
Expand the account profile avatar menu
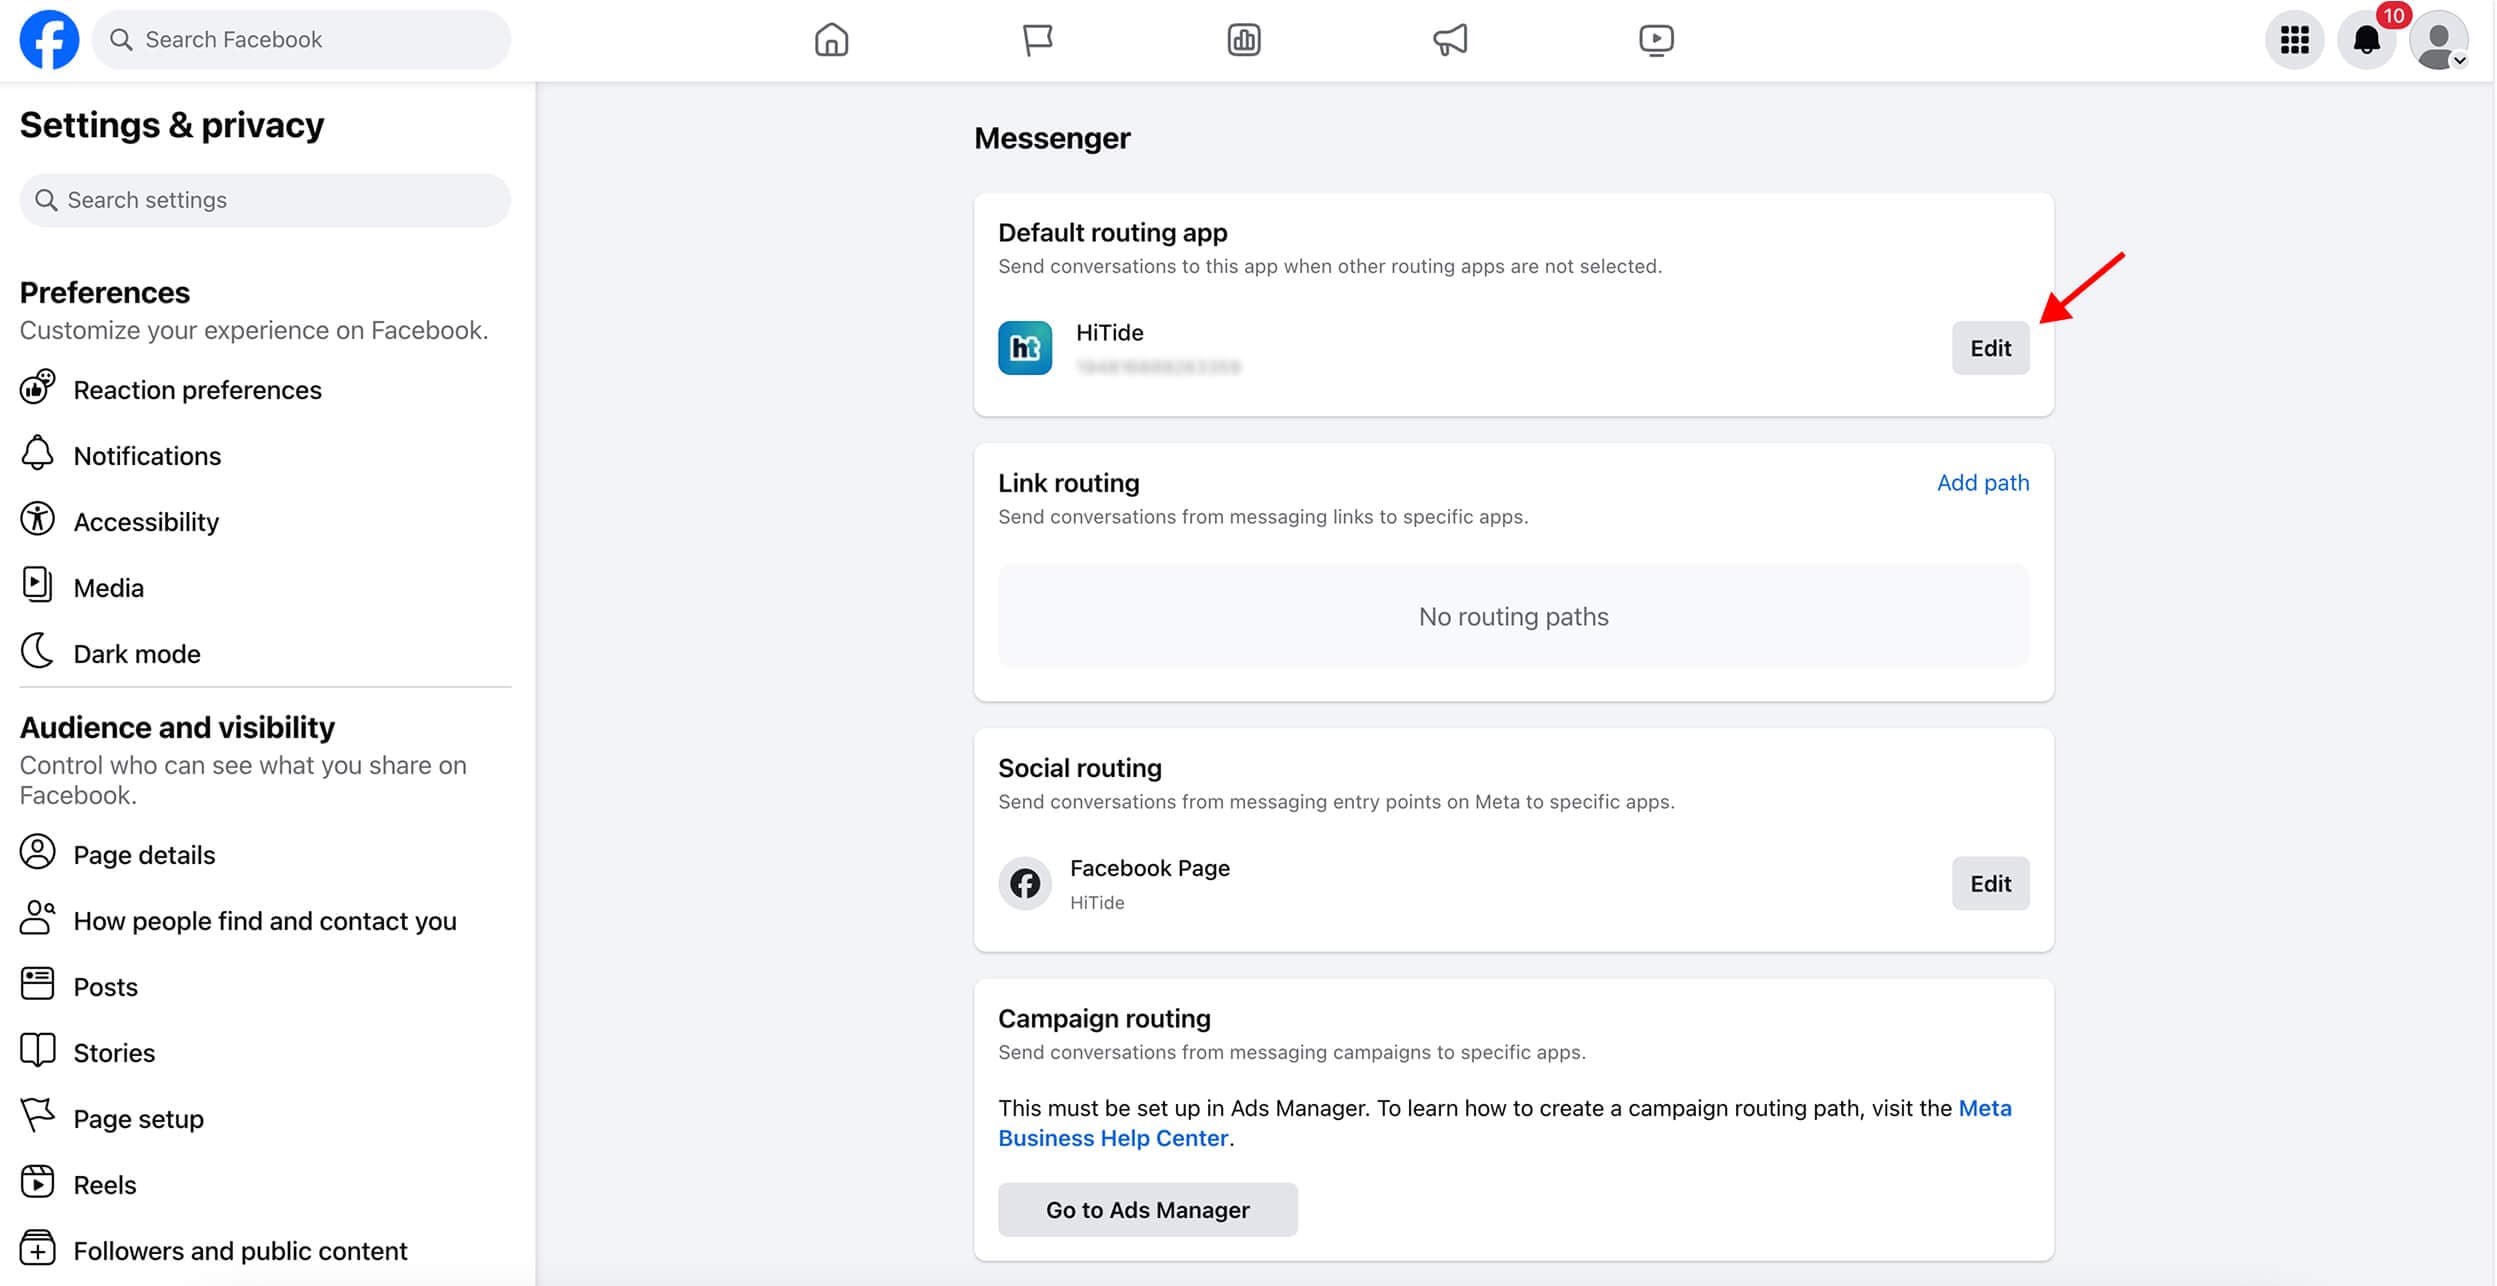click(x=2438, y=40)
